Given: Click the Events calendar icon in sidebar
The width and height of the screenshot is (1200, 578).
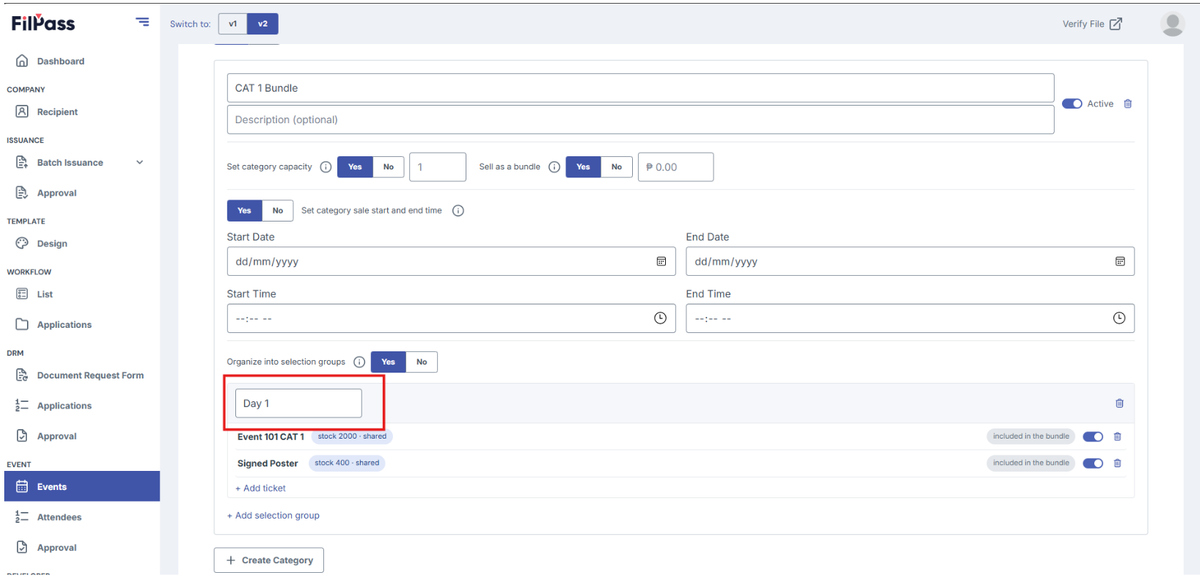Looking at the screenshot, I should tap(22, 487).
